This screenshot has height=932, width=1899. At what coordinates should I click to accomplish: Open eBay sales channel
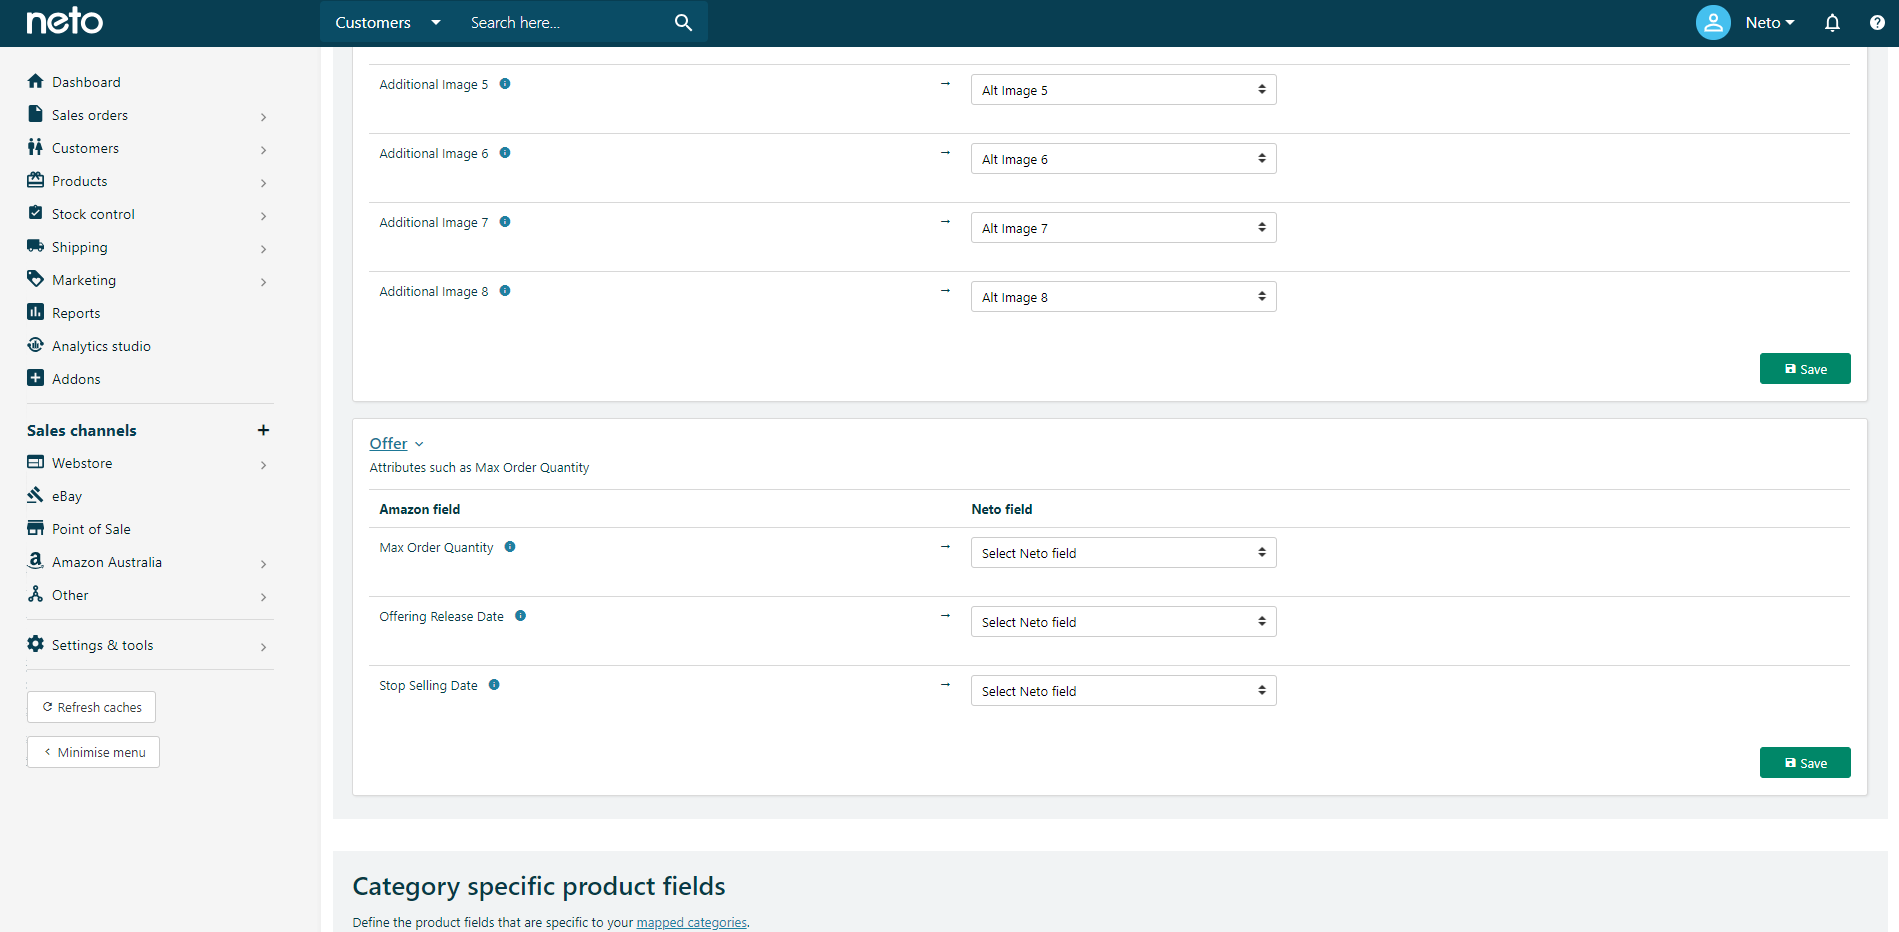coord(67,496)
